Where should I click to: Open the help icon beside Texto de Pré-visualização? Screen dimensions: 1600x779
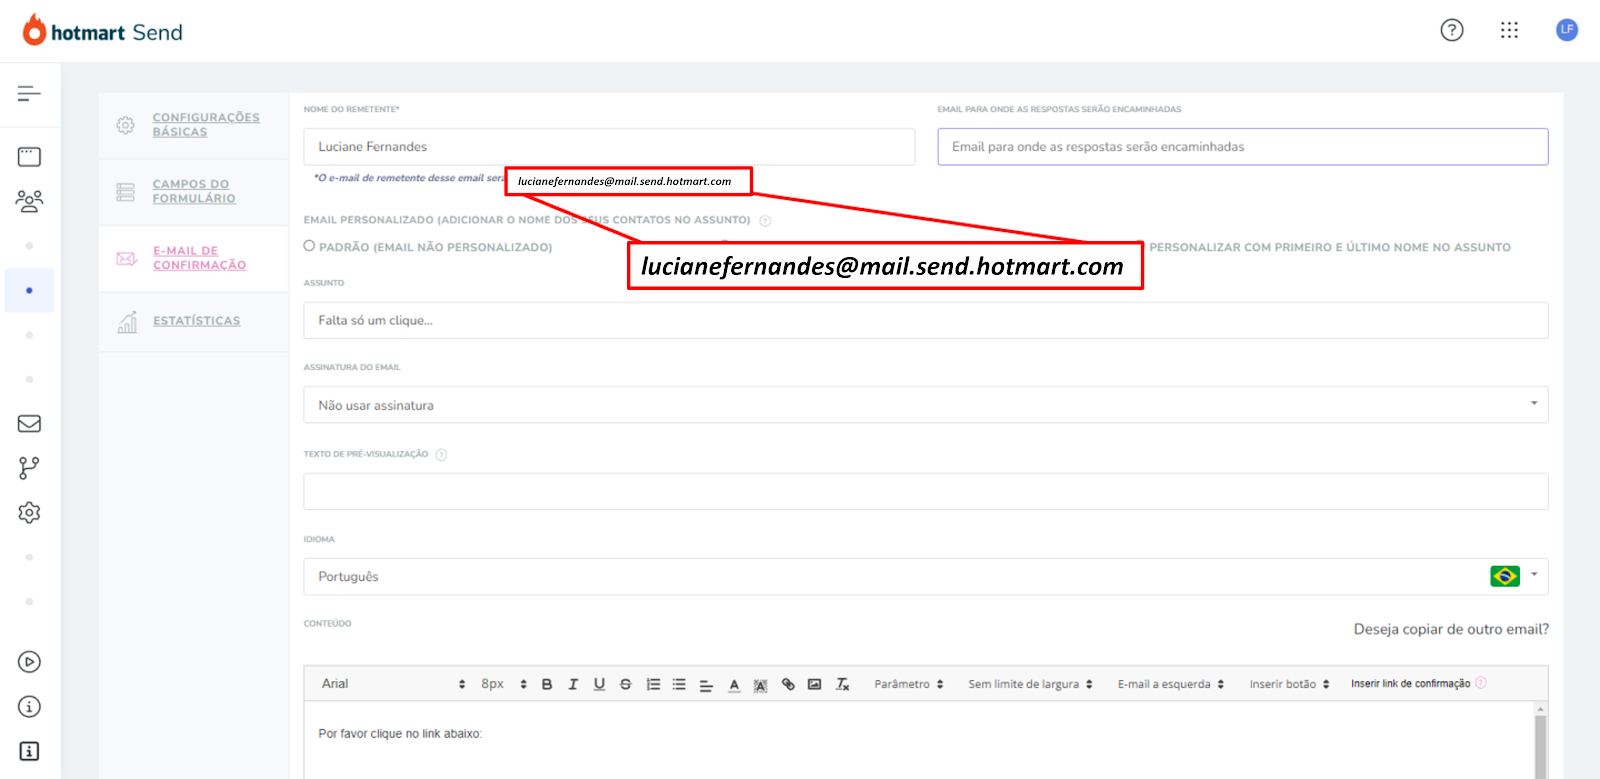coord(442,455)
